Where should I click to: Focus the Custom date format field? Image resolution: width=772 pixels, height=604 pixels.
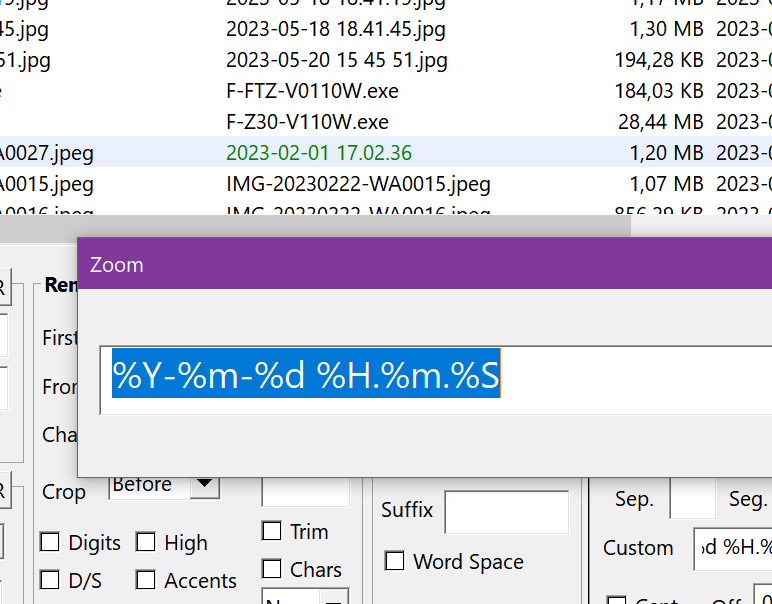732,548
